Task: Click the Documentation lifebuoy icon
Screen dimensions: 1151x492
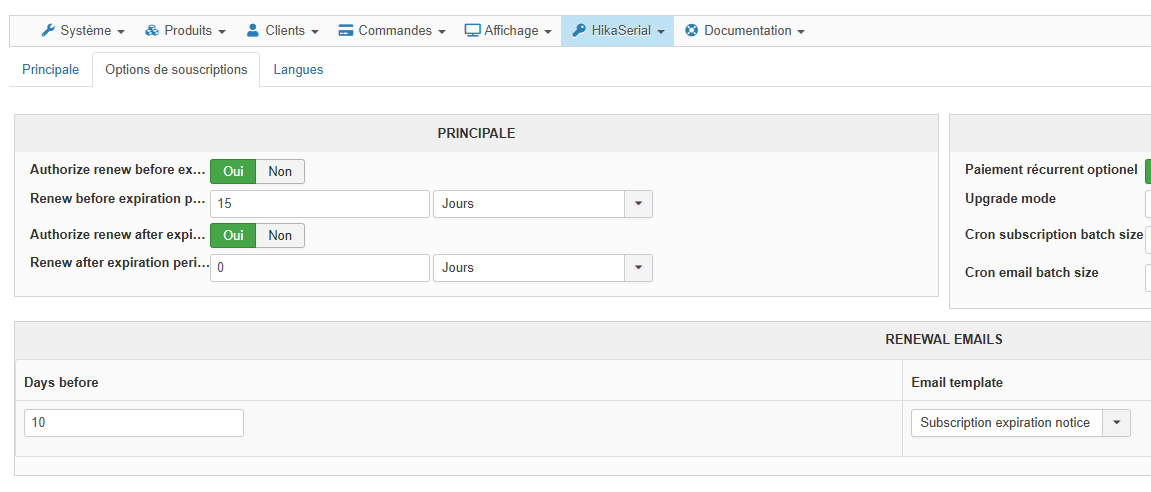Action: pos(692,31)
